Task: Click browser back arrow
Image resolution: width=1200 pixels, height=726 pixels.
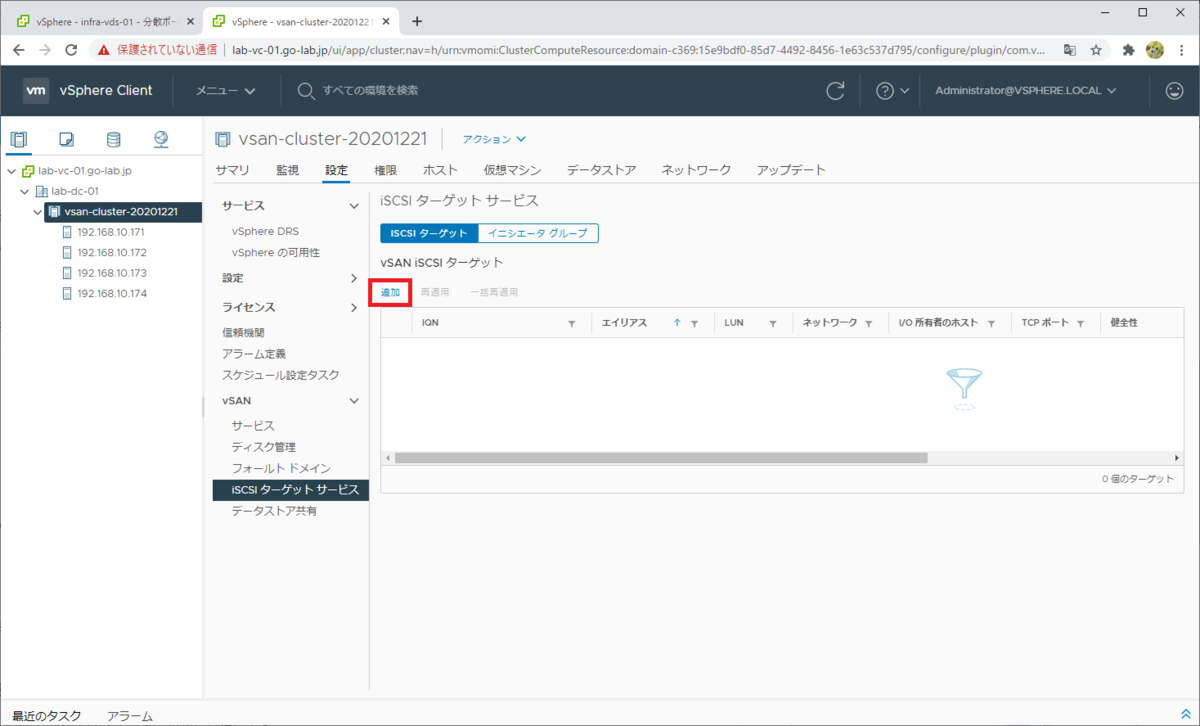Action: [18, 49]
